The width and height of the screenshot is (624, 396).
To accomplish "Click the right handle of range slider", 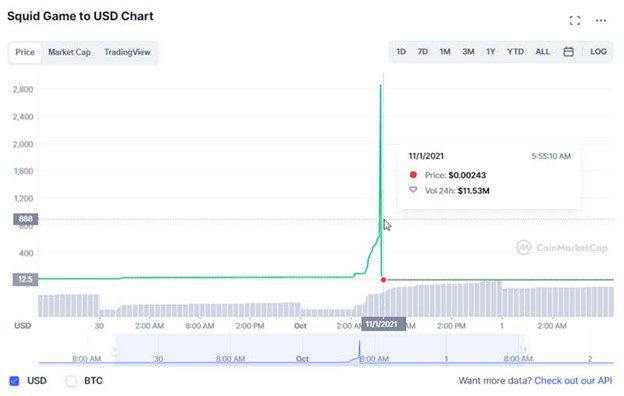I will tap(525, 349).
